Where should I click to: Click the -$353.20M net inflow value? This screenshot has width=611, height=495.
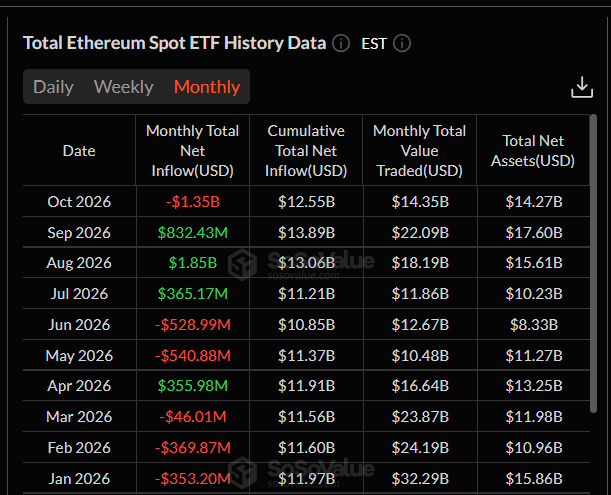pyautogui.click(x=192, y=478)
